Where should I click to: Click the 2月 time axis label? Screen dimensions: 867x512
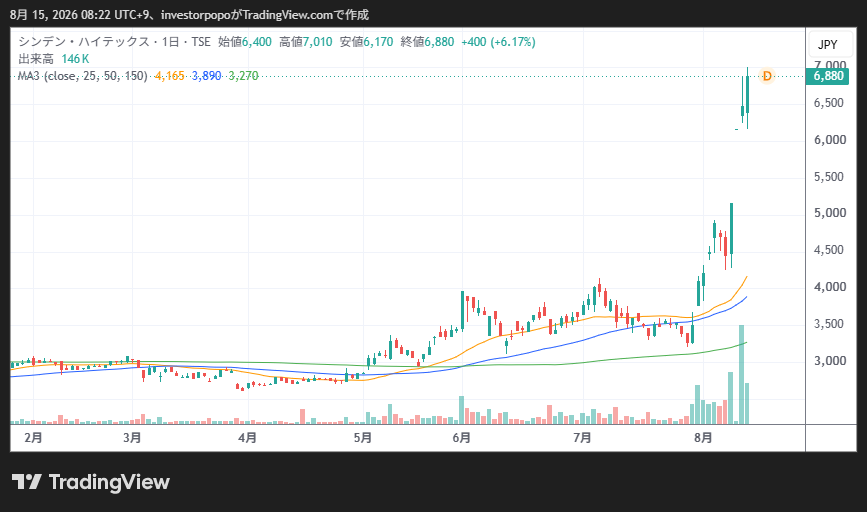pyautogui.click(x=33, y=438)
